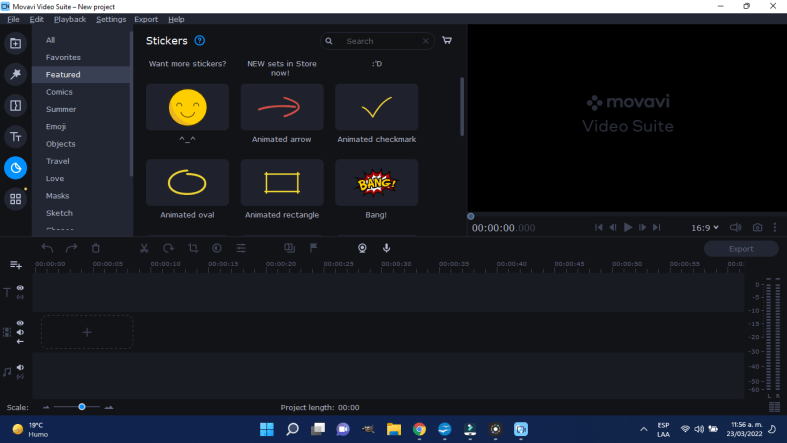Click the preview seek bar handle

(x=471, y=216)
